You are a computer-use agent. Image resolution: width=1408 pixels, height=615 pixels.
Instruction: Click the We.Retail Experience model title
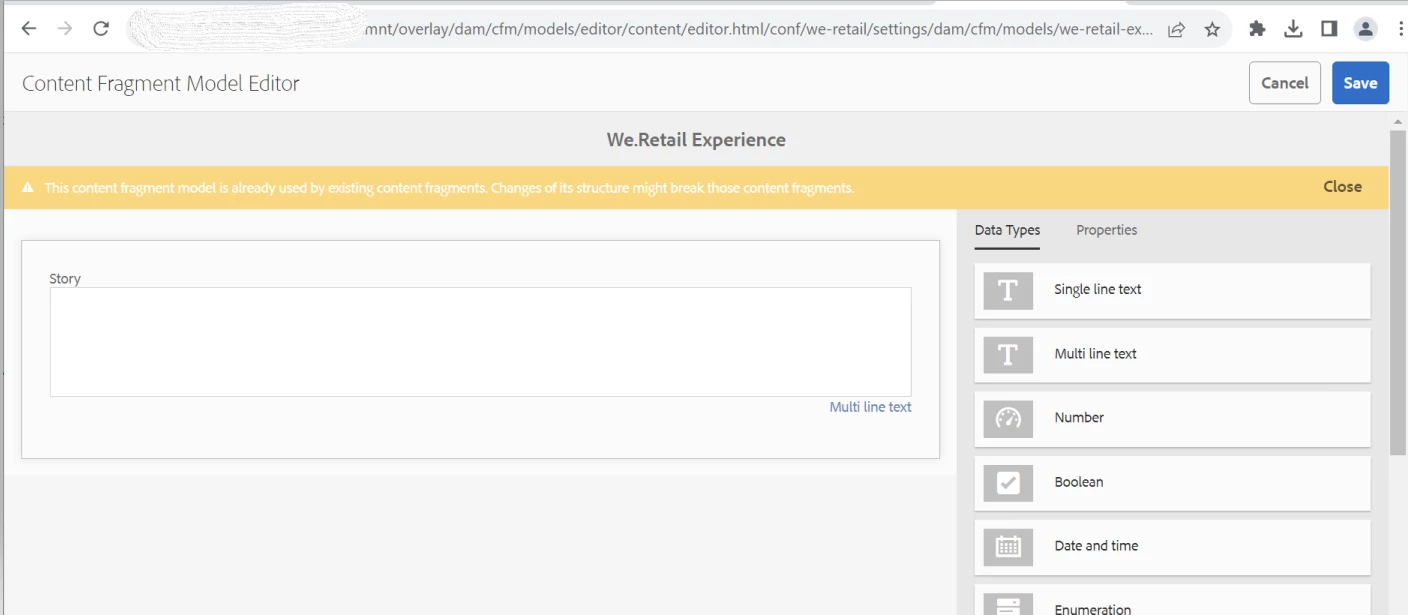pyautogui.click(x=696, y=140)
